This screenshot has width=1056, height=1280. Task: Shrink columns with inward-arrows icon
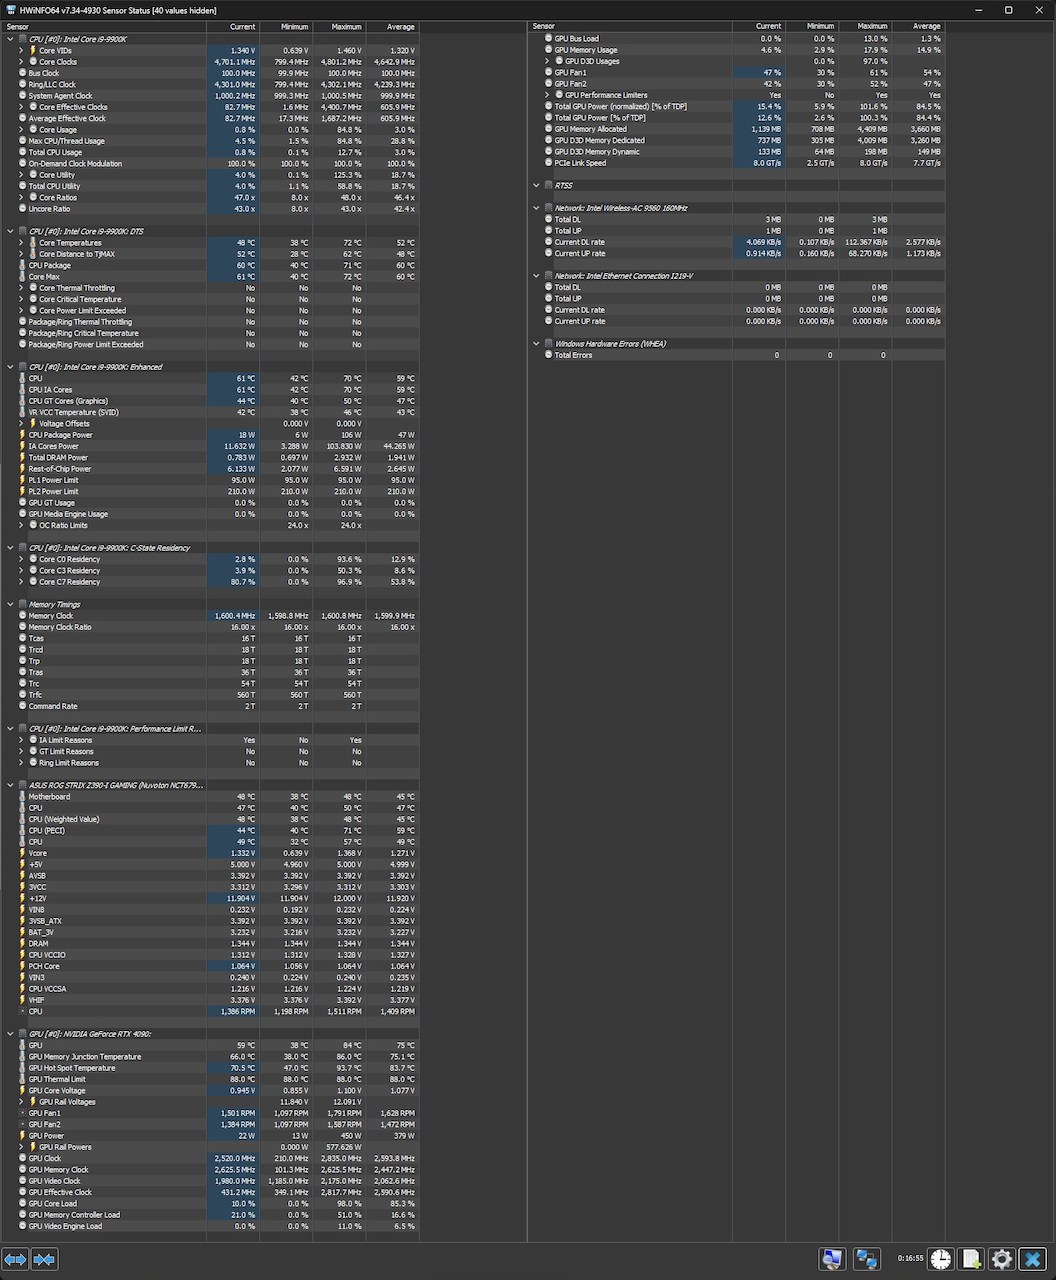(x=43, y=1259)
